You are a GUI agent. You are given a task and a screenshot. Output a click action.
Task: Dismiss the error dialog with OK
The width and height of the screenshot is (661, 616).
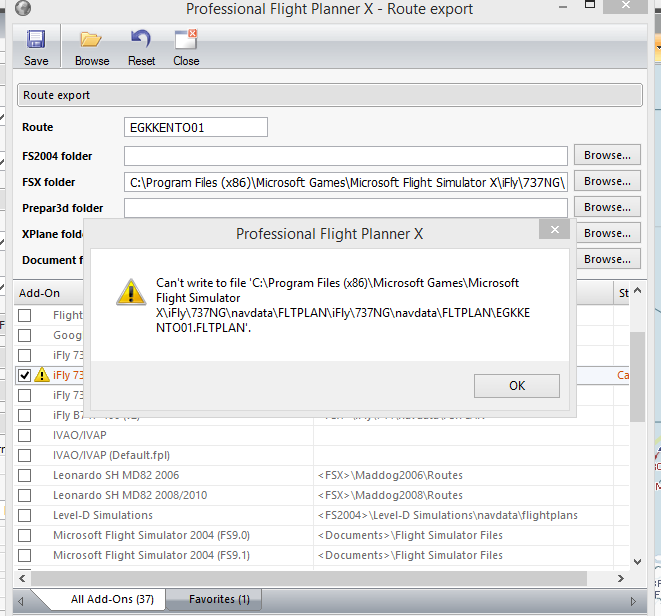click(517, 386)
